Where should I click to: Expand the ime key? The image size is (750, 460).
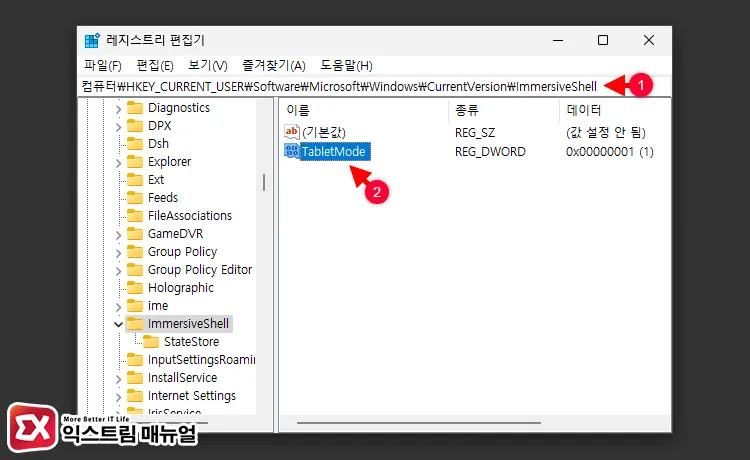(x=118, y=307)
